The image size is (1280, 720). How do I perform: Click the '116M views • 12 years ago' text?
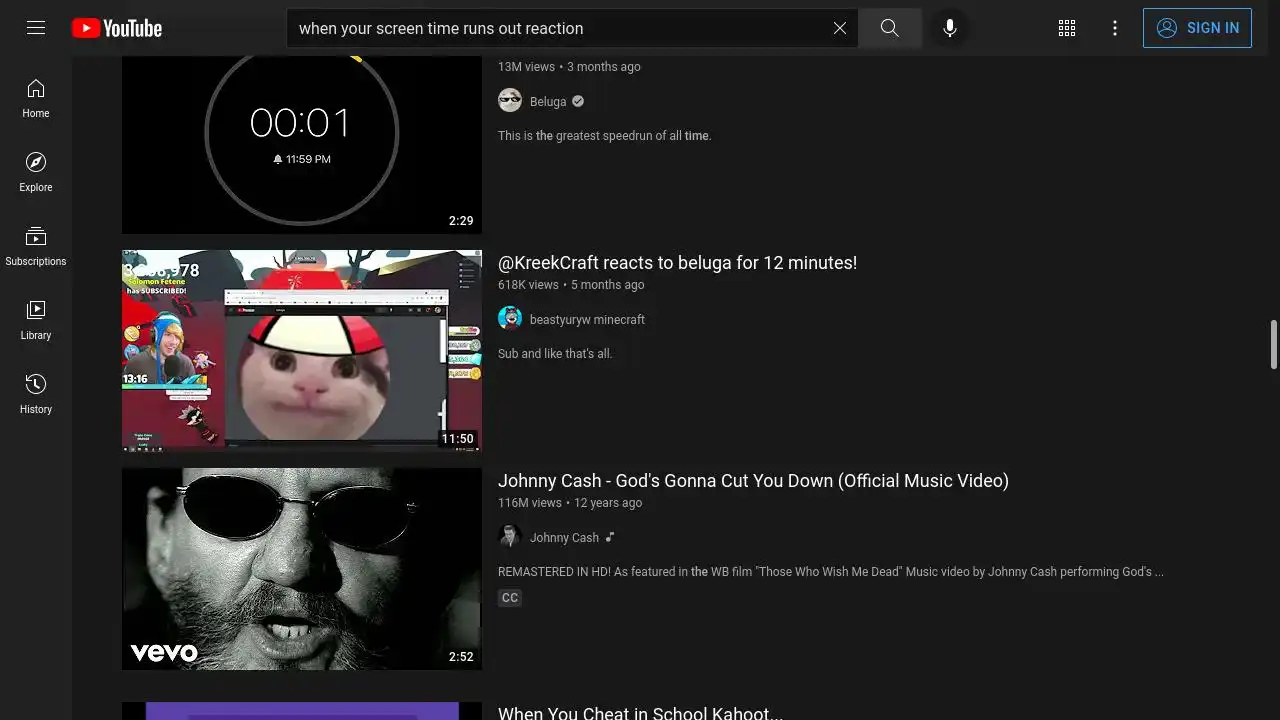[570, 503]
